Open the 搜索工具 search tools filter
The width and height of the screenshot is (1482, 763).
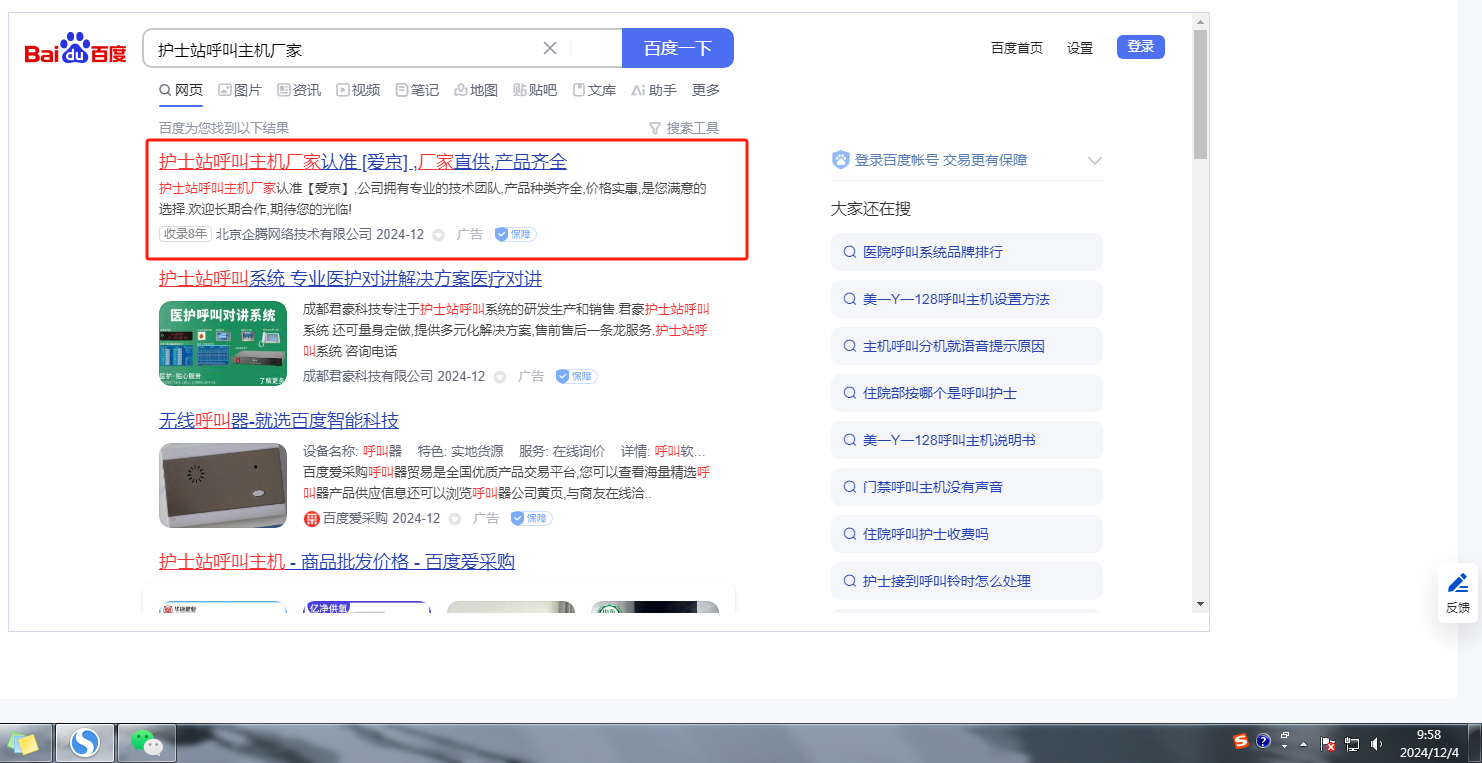click(684, 128)
